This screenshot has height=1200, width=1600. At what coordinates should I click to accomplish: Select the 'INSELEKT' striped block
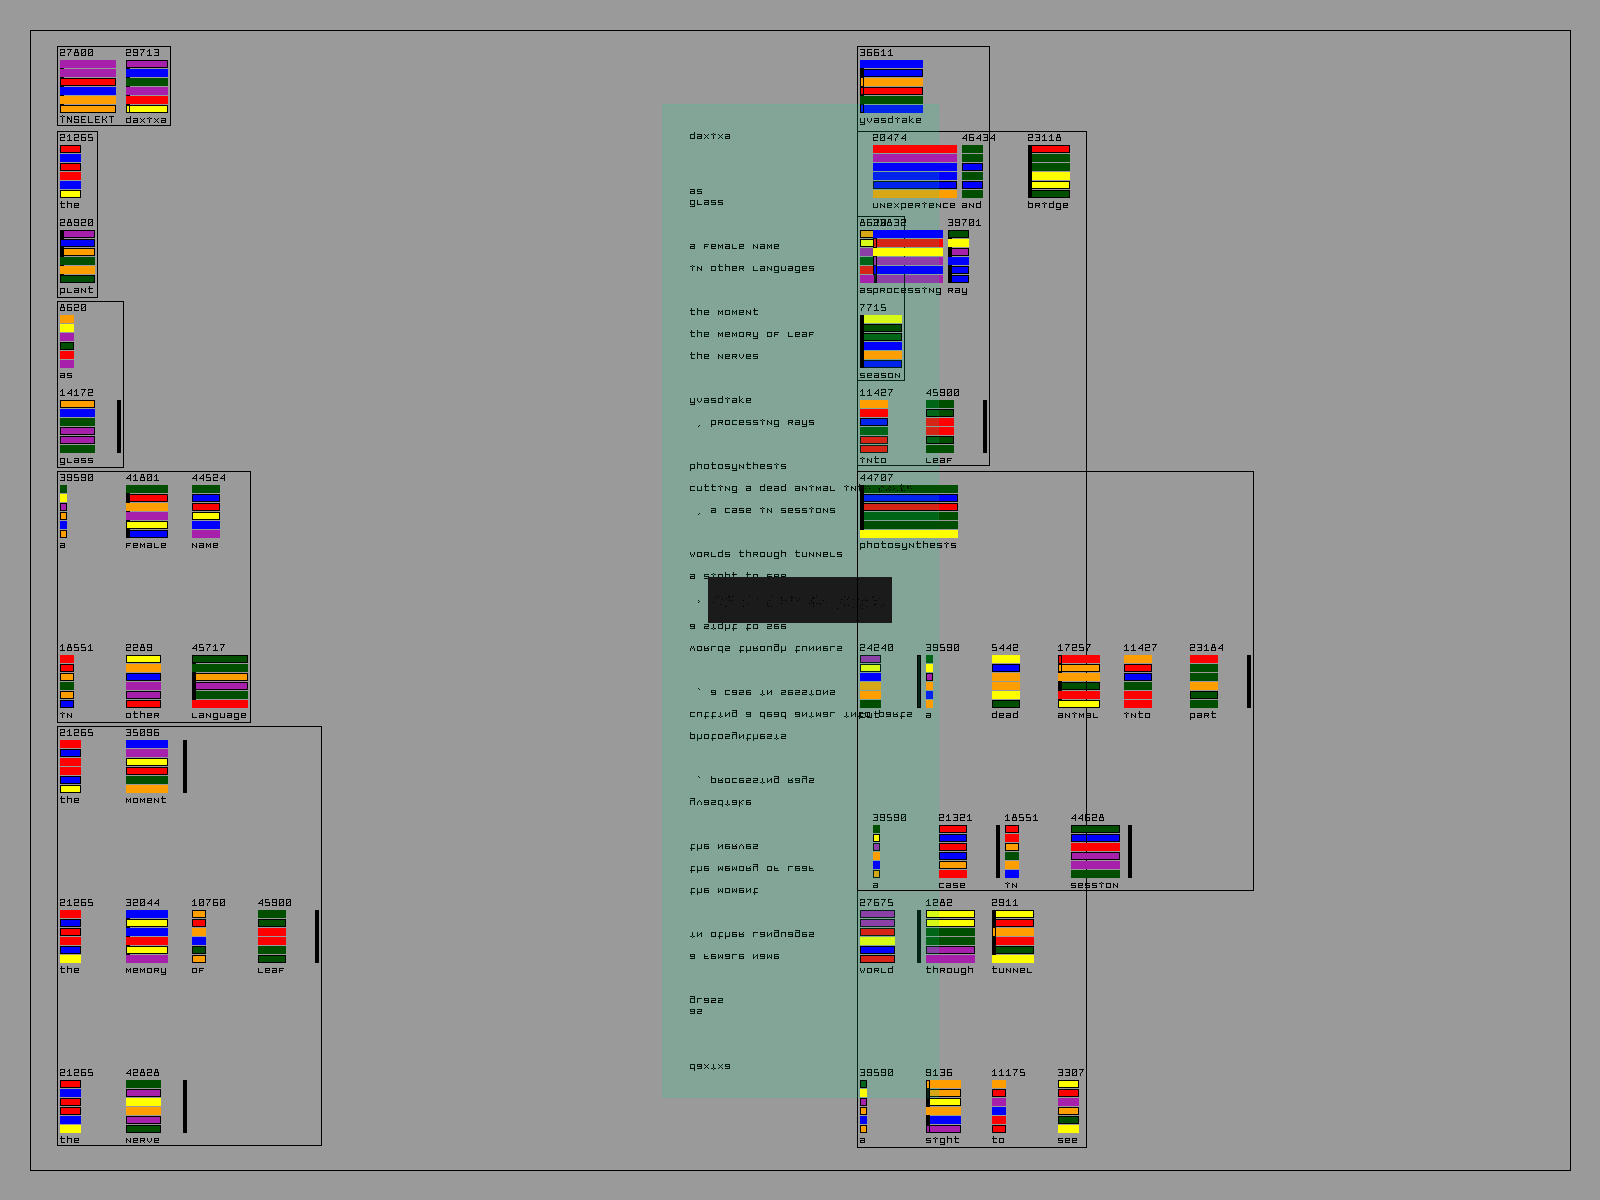87,86
